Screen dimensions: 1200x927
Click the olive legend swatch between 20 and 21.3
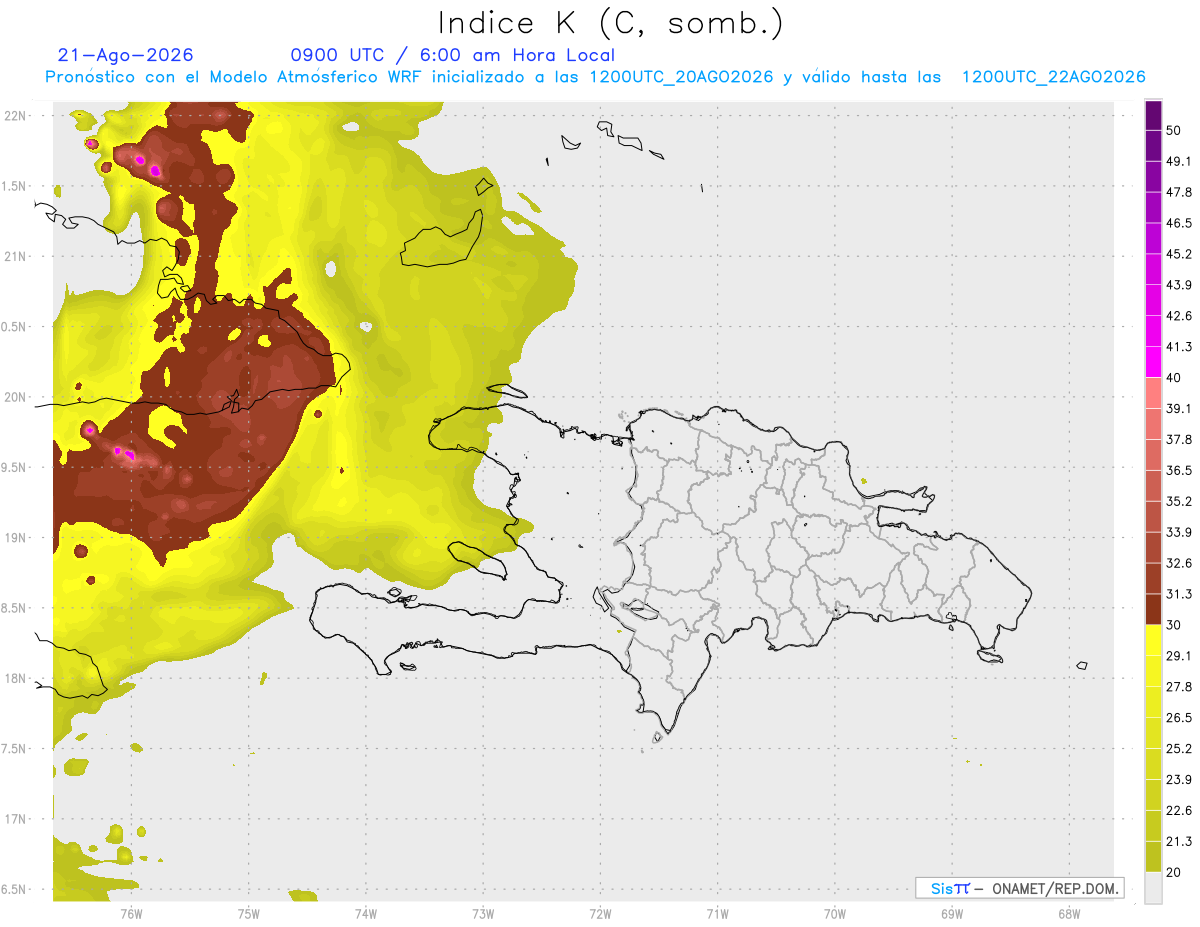[x=1154, y=856]
